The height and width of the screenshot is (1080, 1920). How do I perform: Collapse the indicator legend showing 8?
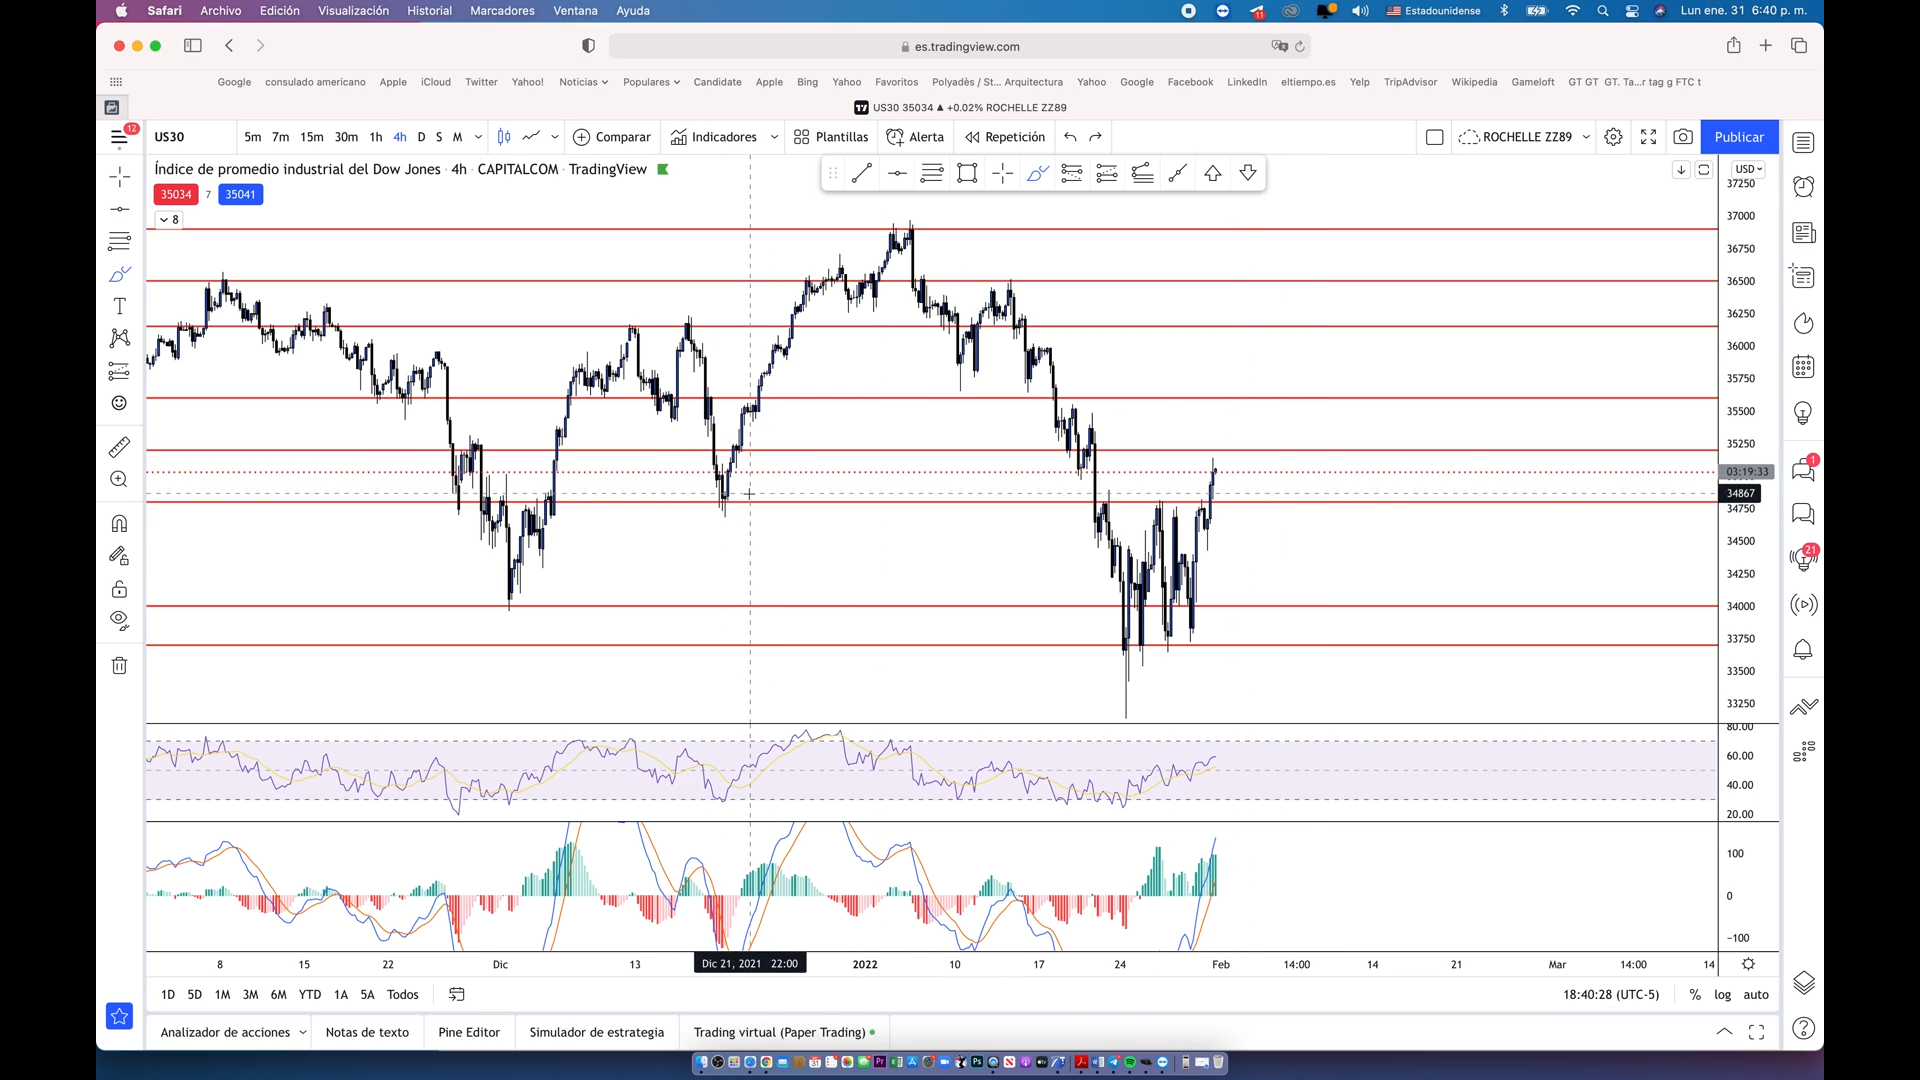pyautogui.click(x=169, y=220)
